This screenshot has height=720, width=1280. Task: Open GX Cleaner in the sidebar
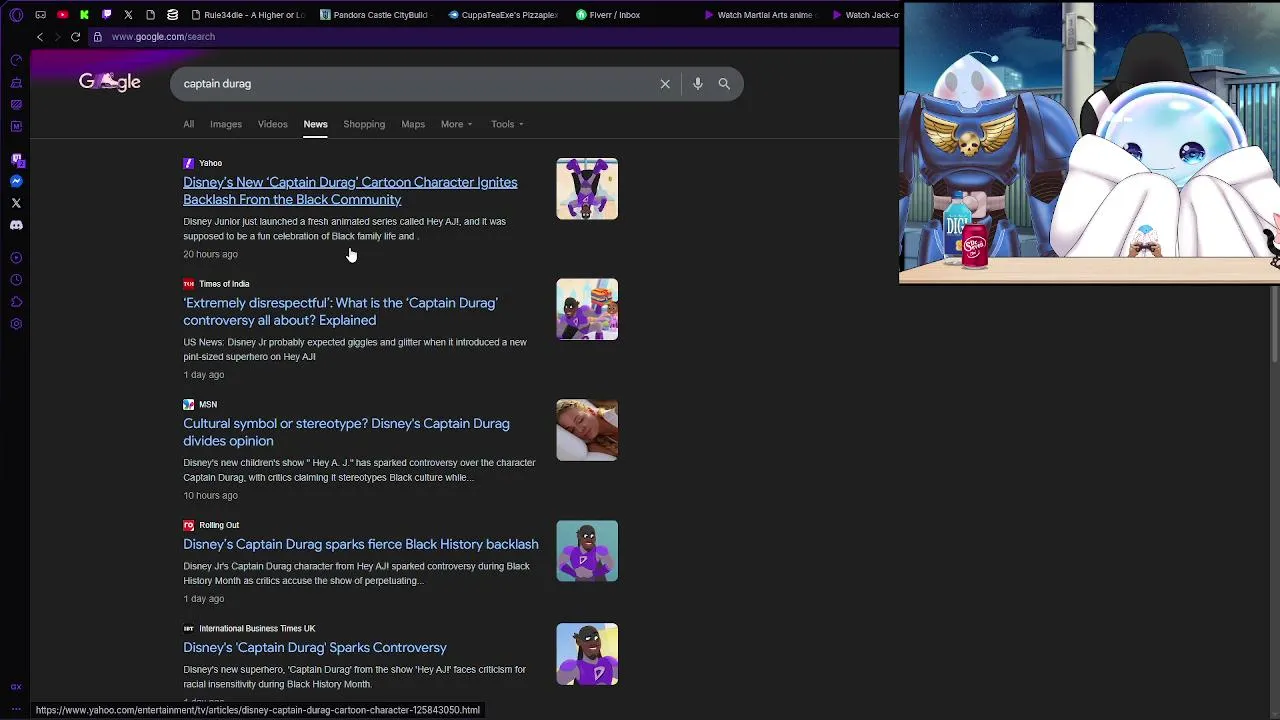click(16, 83)
